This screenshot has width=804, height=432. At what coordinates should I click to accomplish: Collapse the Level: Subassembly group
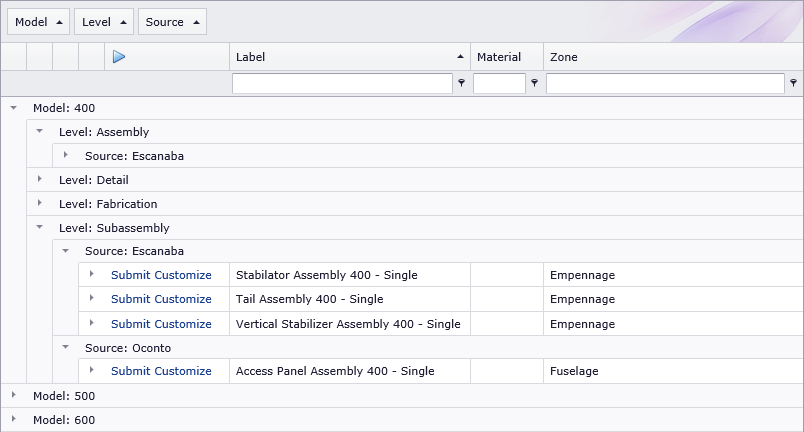click(x=39, y=228)
